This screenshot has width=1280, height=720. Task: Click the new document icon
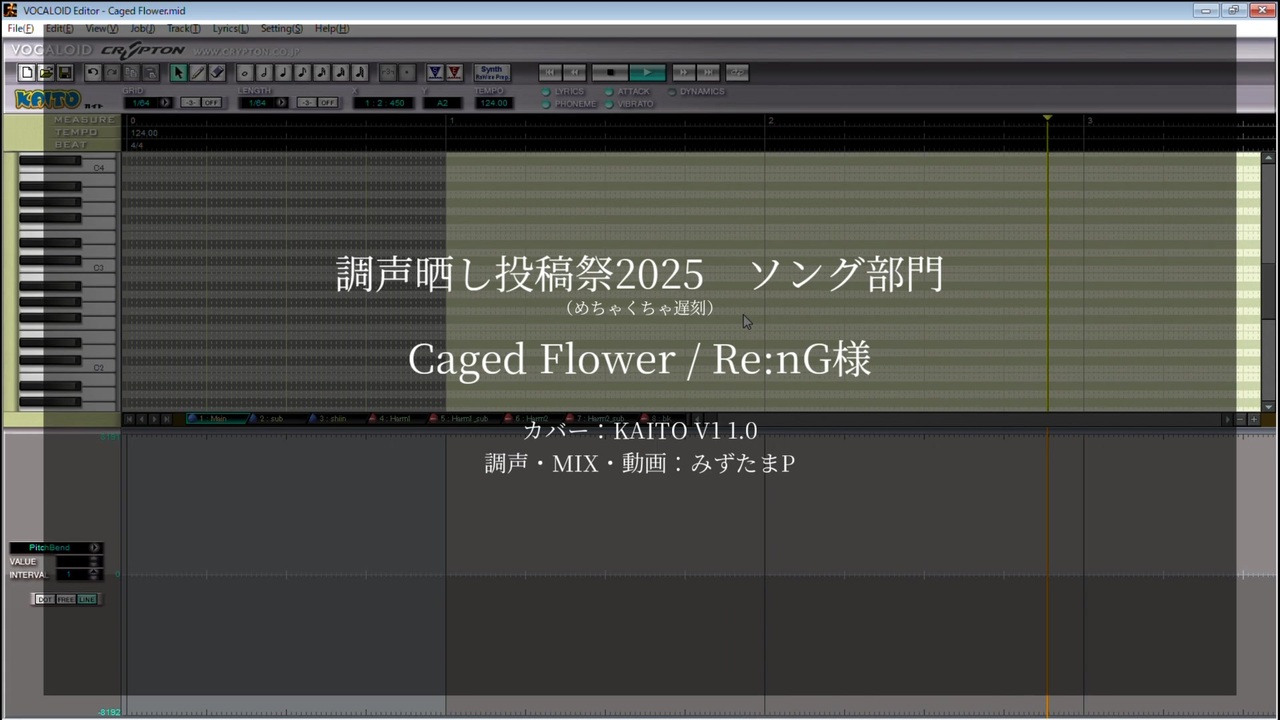coord(27,72)
